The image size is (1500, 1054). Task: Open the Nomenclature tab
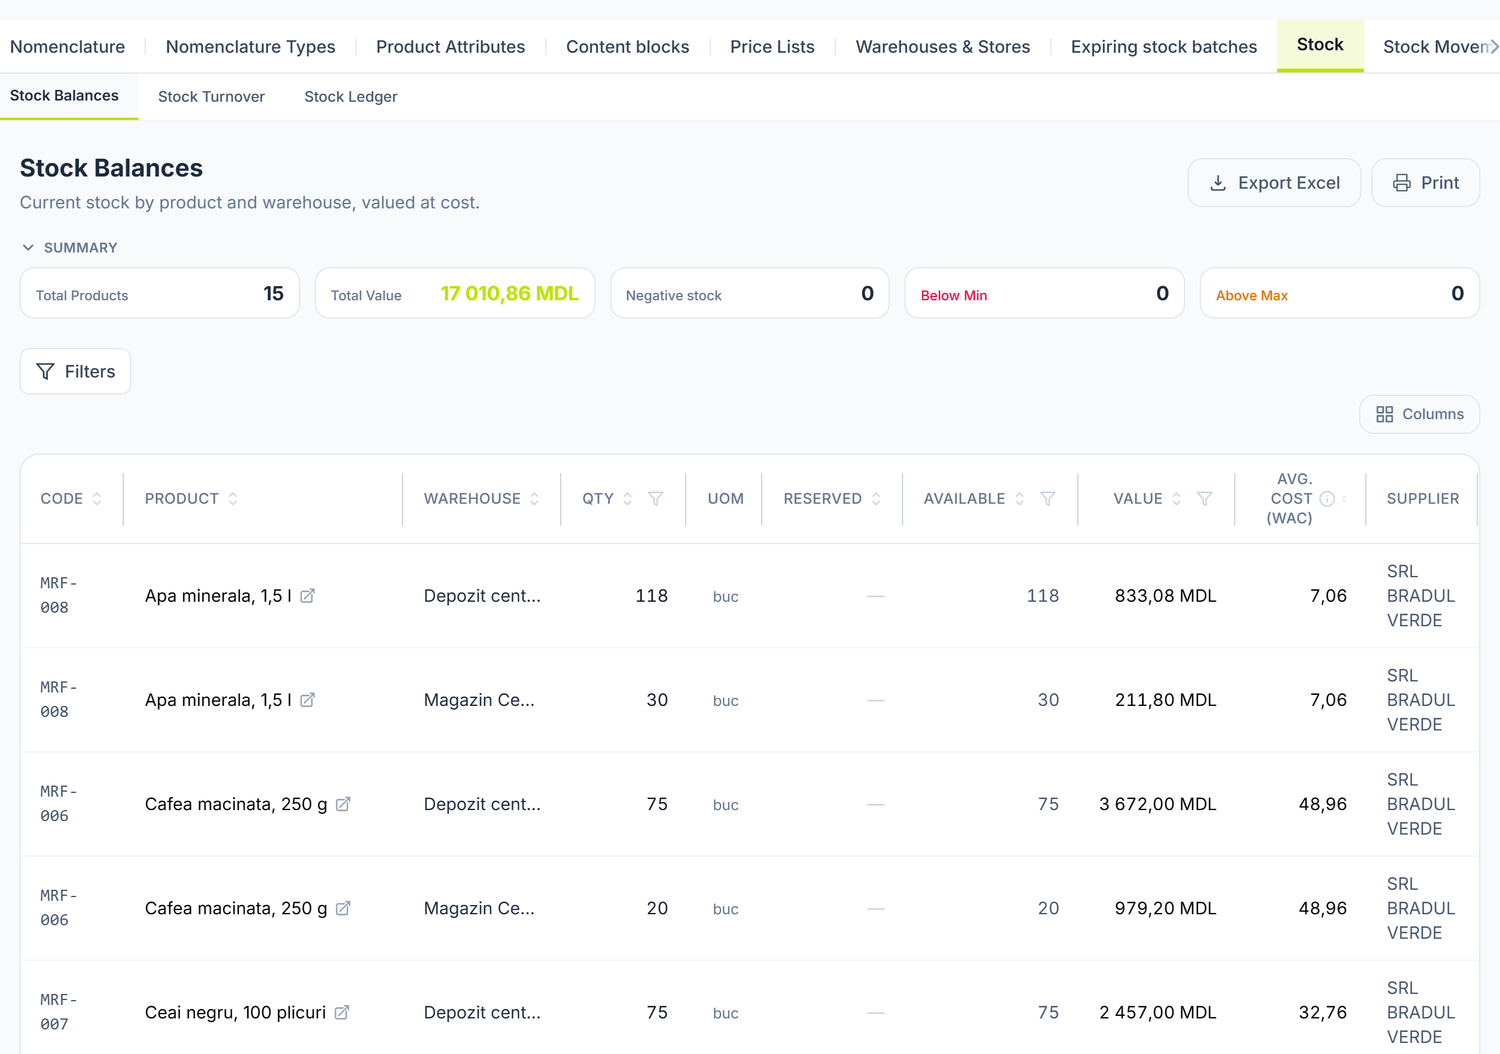click(x=67, y=46)
